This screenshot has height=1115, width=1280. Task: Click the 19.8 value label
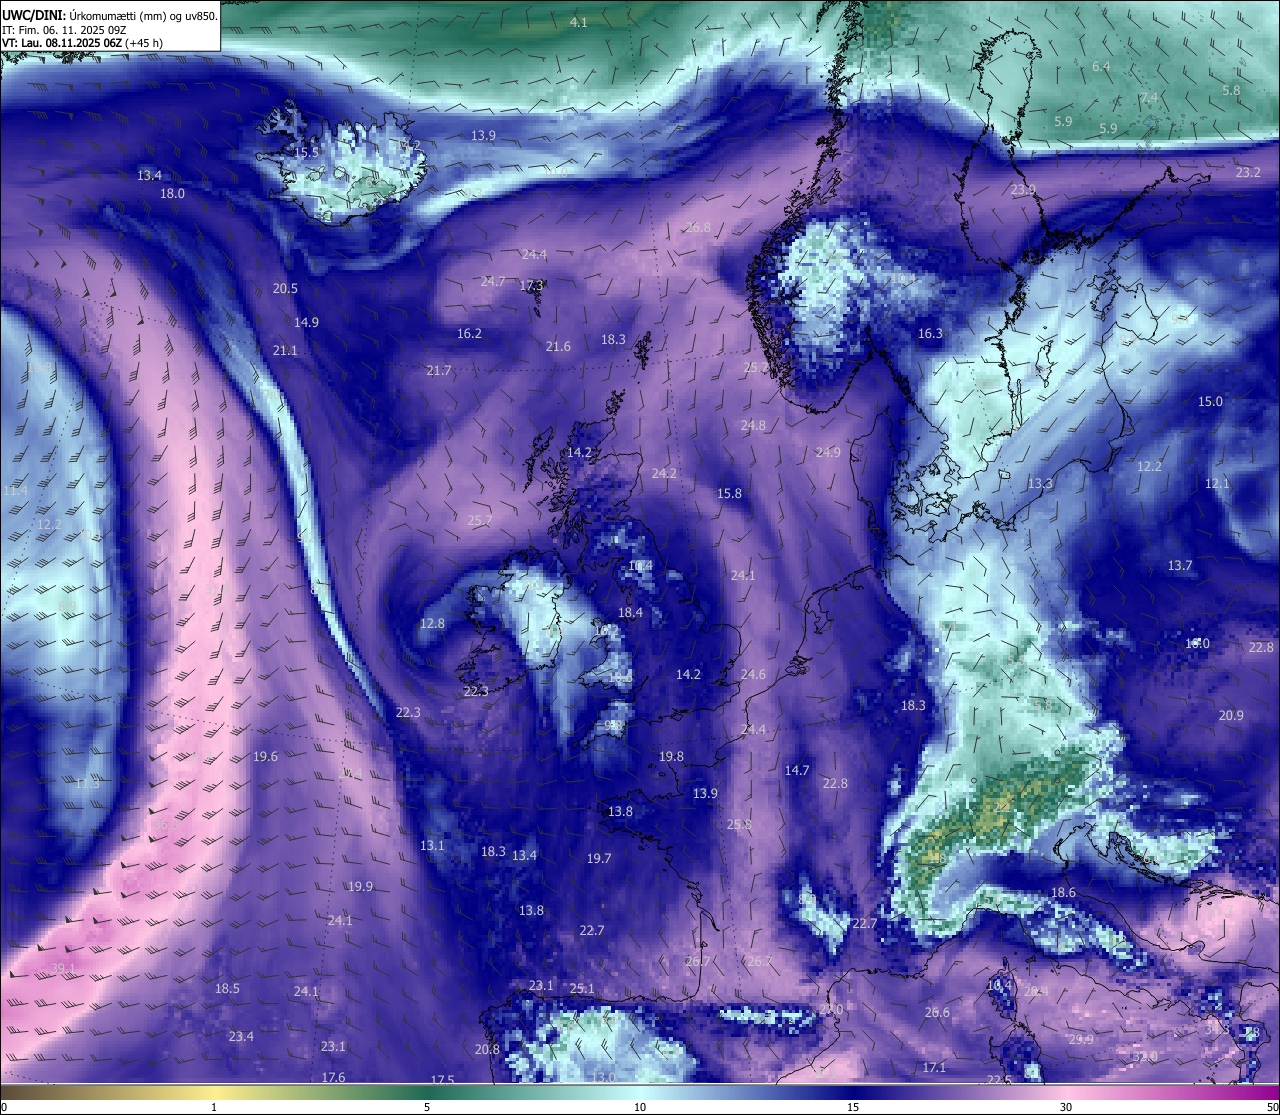[x=671, y=756]
